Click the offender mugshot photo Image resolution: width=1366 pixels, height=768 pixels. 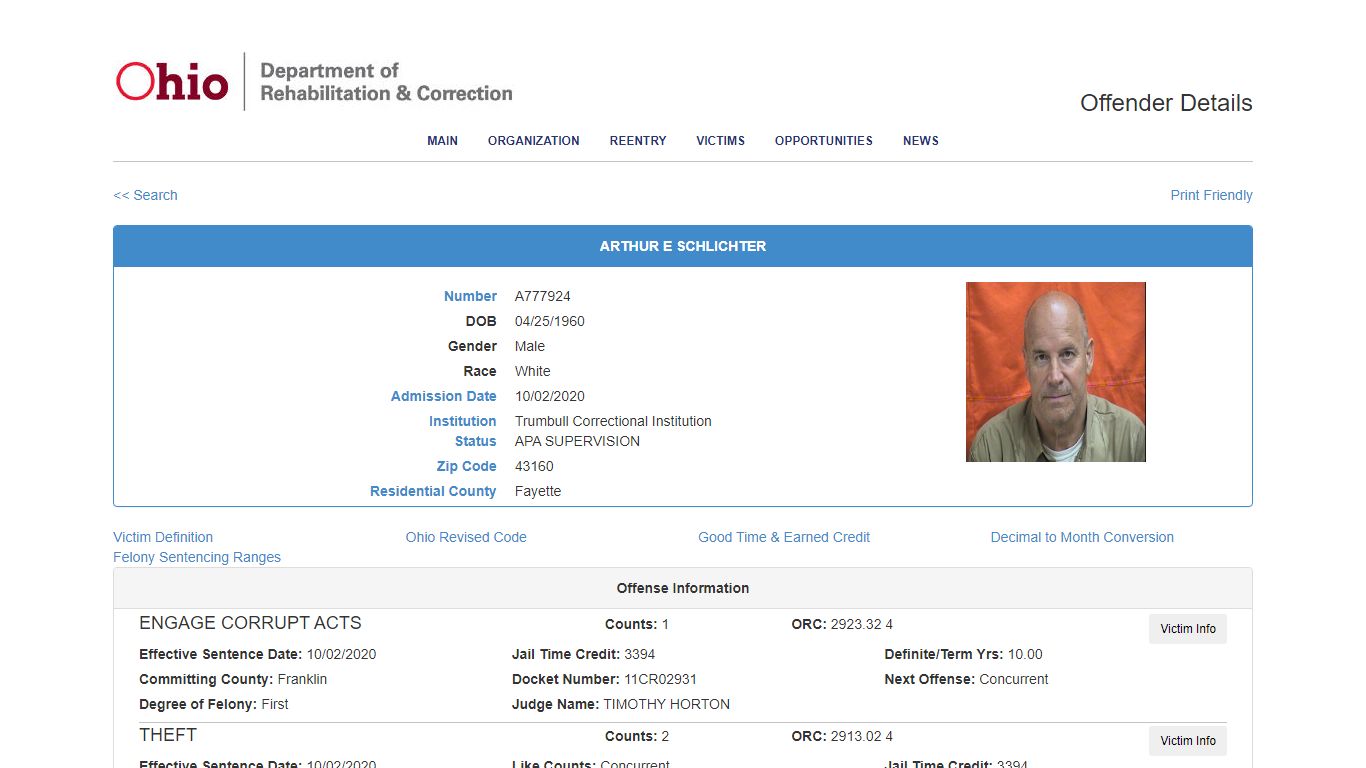(x=1055, y=372)
